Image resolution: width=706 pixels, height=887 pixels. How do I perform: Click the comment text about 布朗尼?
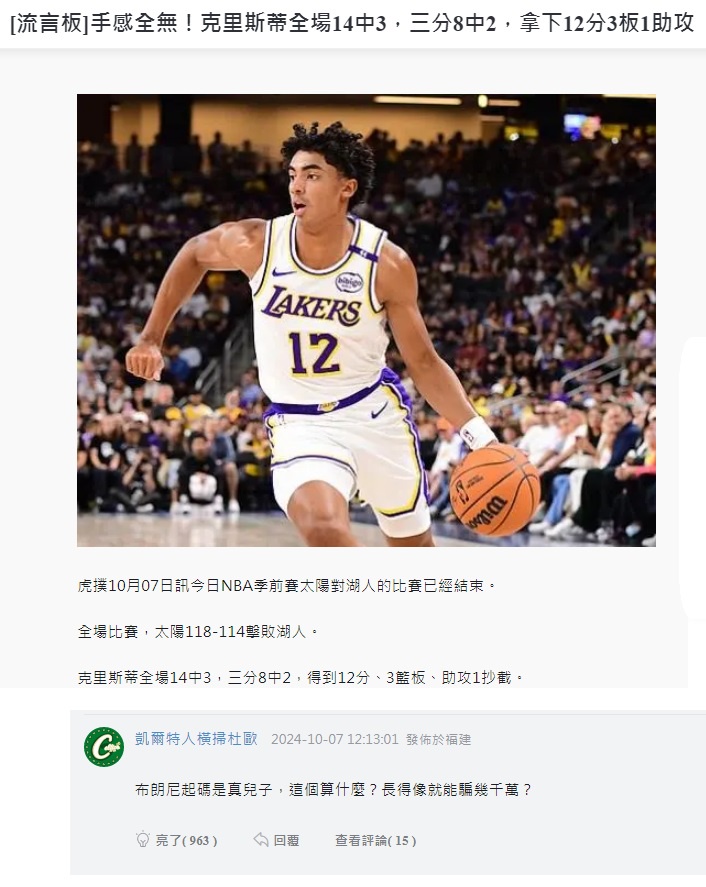[x=334, y=789]
